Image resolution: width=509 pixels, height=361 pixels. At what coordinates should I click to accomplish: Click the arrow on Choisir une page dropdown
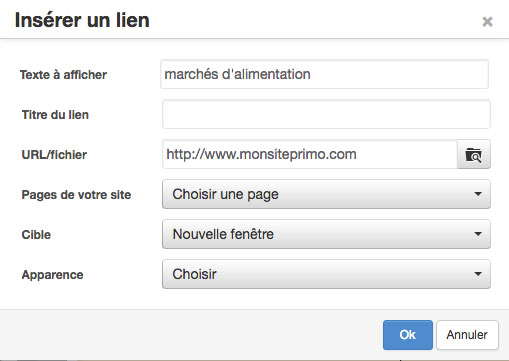click(478, 194)
